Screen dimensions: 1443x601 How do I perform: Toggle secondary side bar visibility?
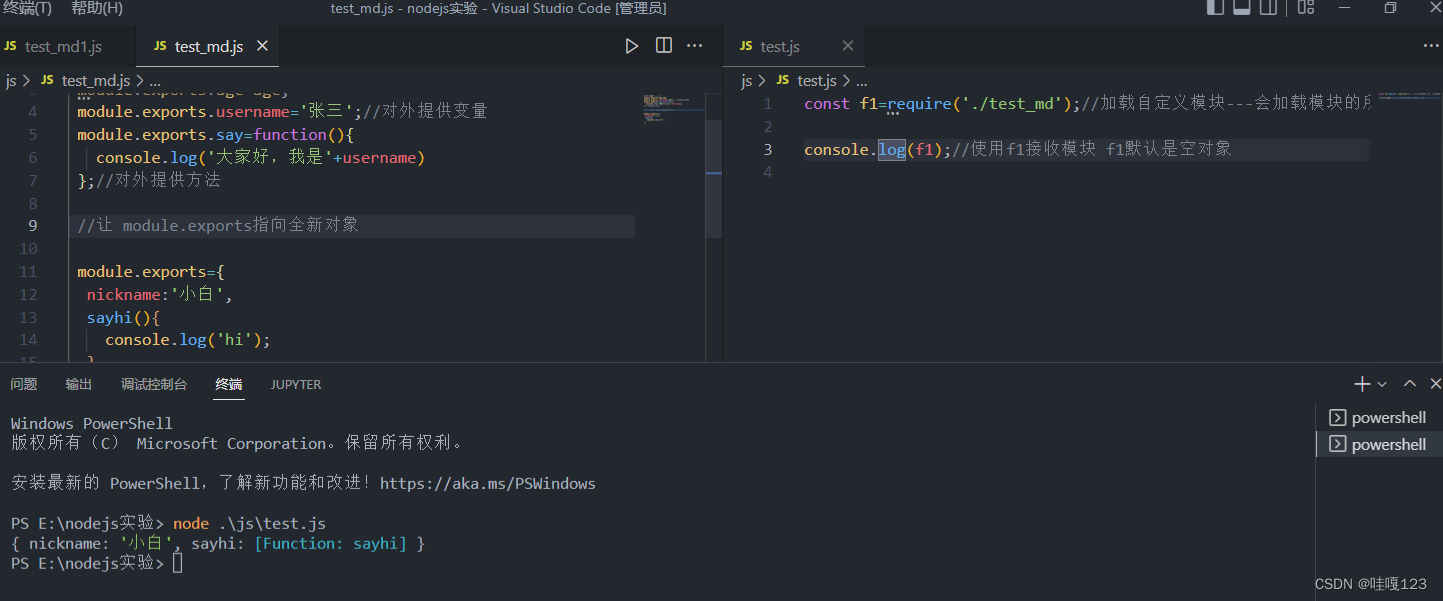[1269, 8]
